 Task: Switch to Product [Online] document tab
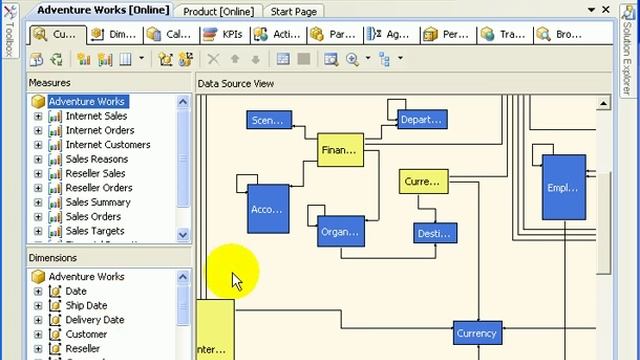click(x=218, y=12)
